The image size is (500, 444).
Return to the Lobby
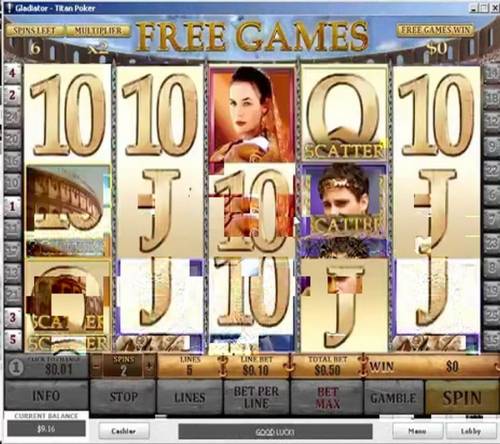470,431
